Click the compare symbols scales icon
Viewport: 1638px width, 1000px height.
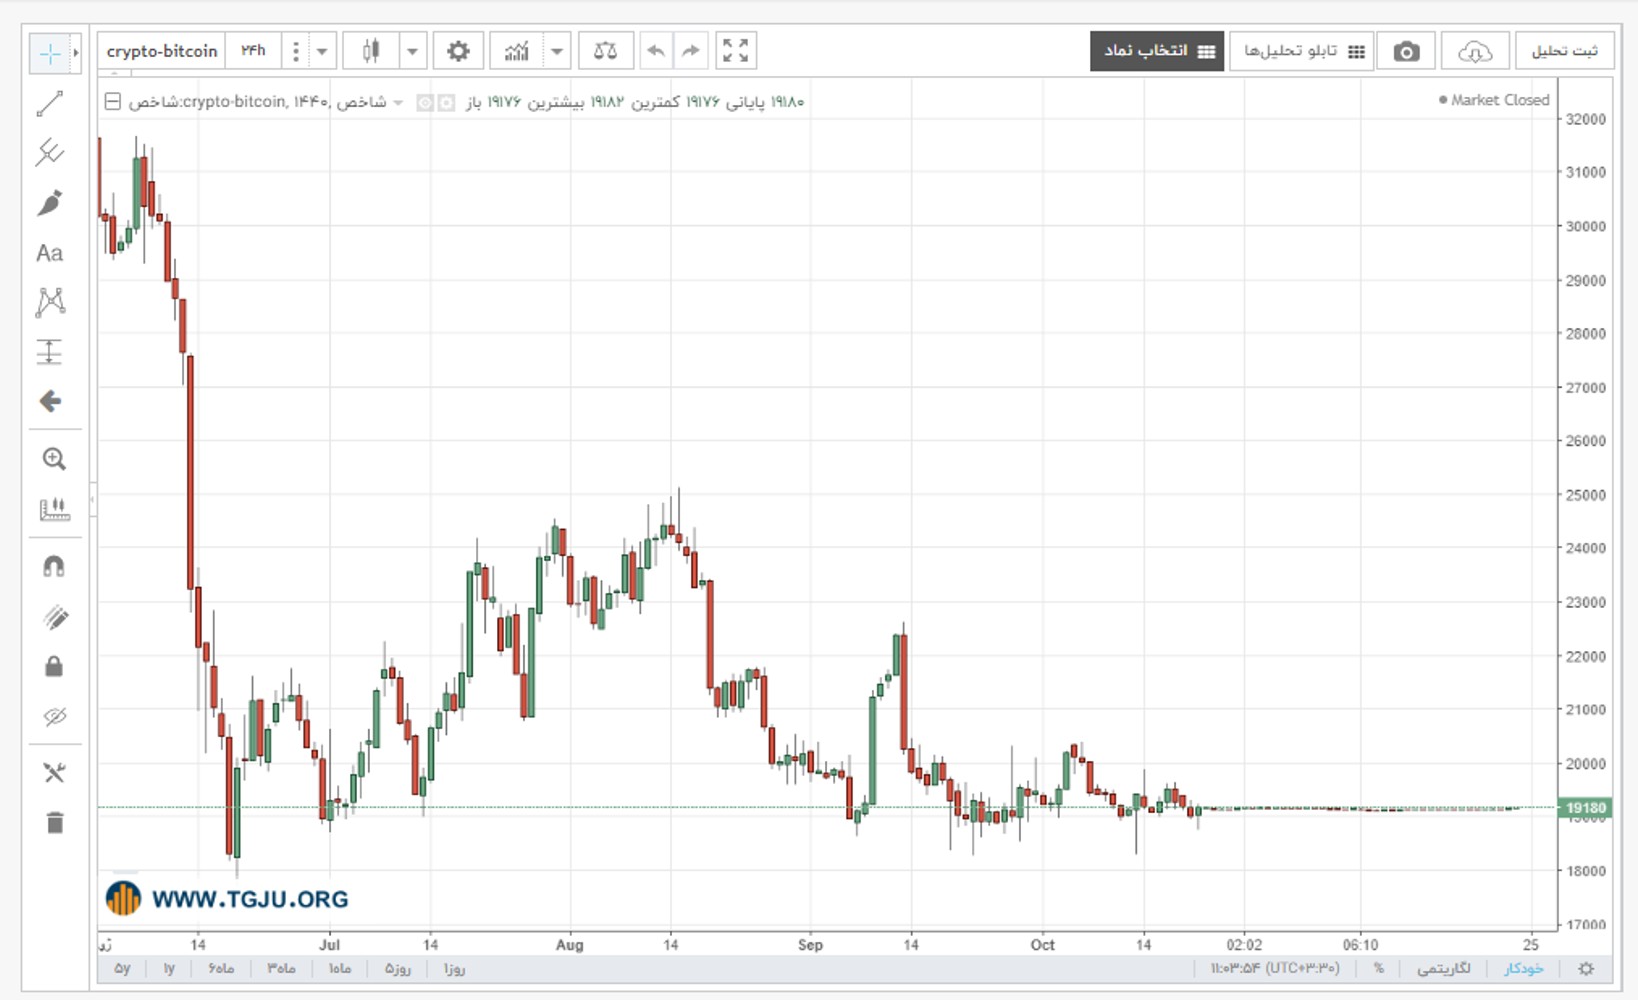tap(605, 51)
